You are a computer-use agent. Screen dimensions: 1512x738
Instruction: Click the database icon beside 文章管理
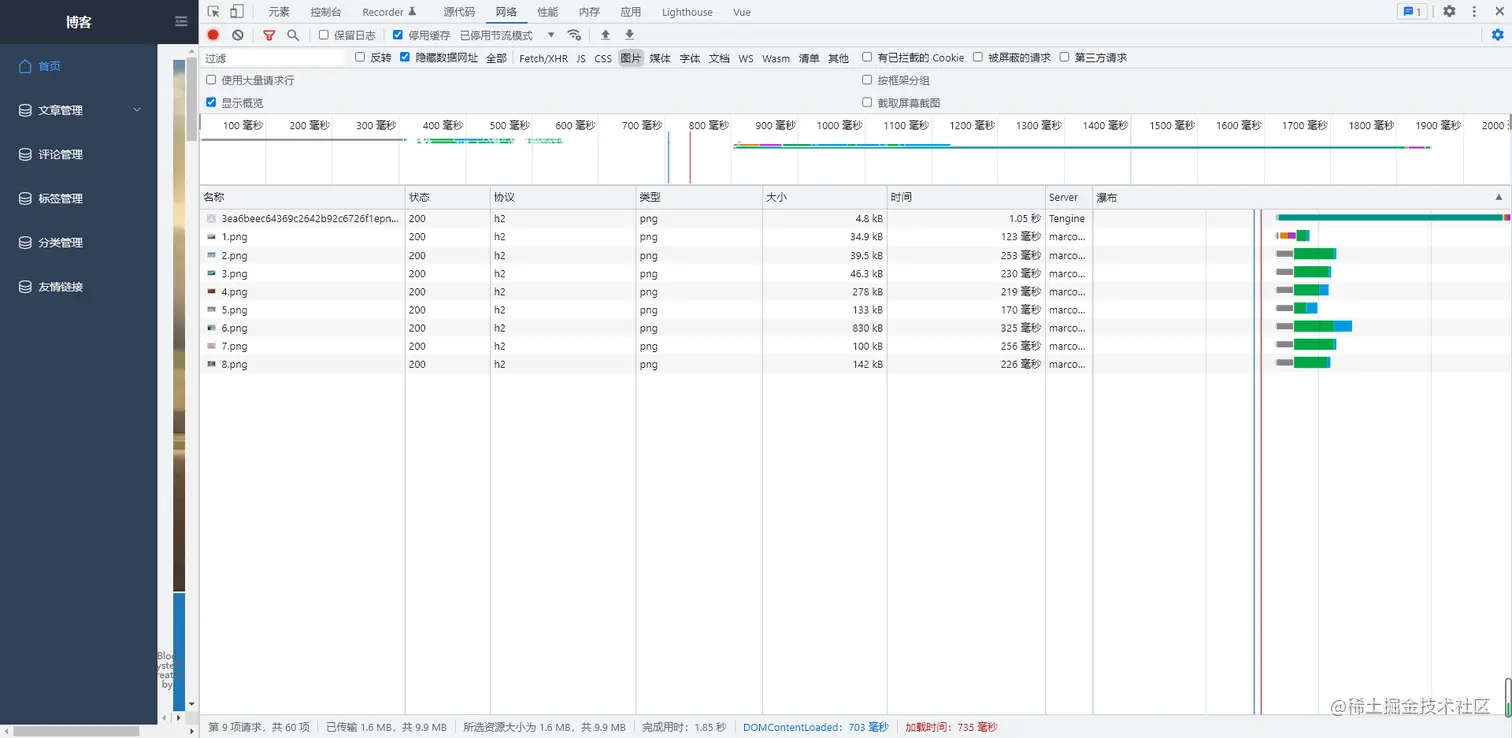point(26,111)
